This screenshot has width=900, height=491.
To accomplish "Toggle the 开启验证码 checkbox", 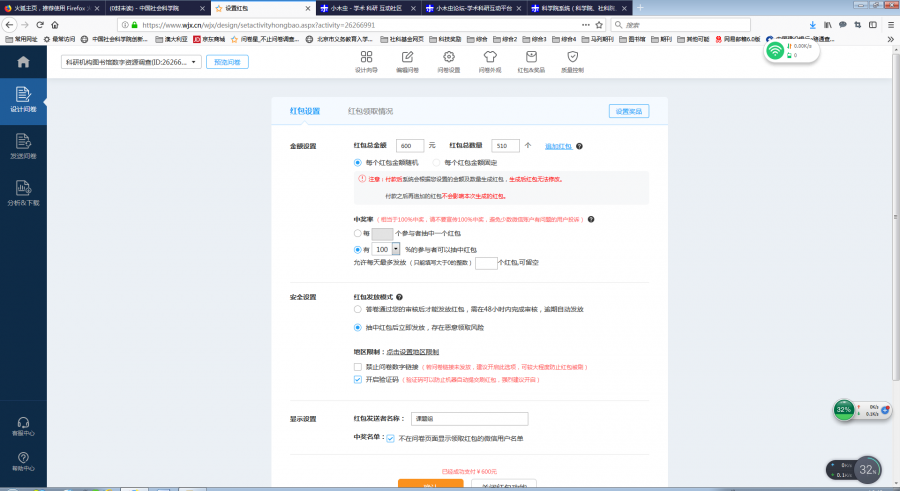I will 359,380.
